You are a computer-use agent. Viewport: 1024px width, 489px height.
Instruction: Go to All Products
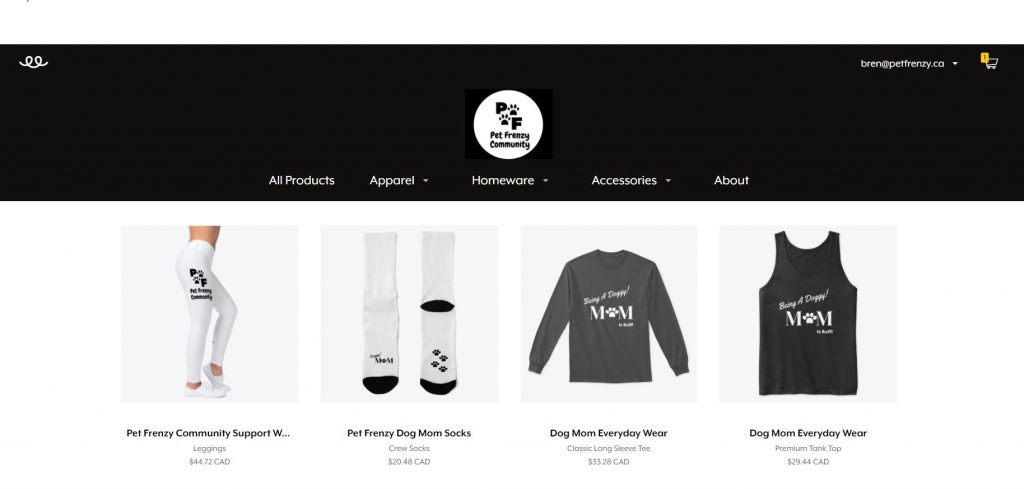point(302,180)
